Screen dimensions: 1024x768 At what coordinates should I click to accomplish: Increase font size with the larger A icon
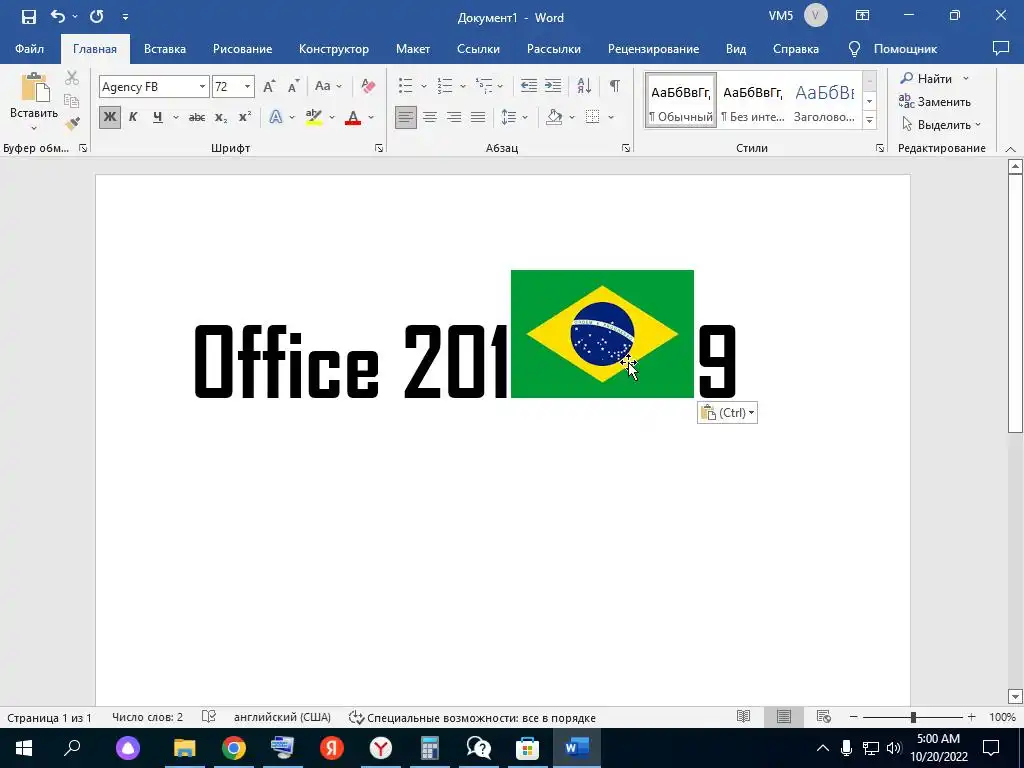click(x=269, y=86)
